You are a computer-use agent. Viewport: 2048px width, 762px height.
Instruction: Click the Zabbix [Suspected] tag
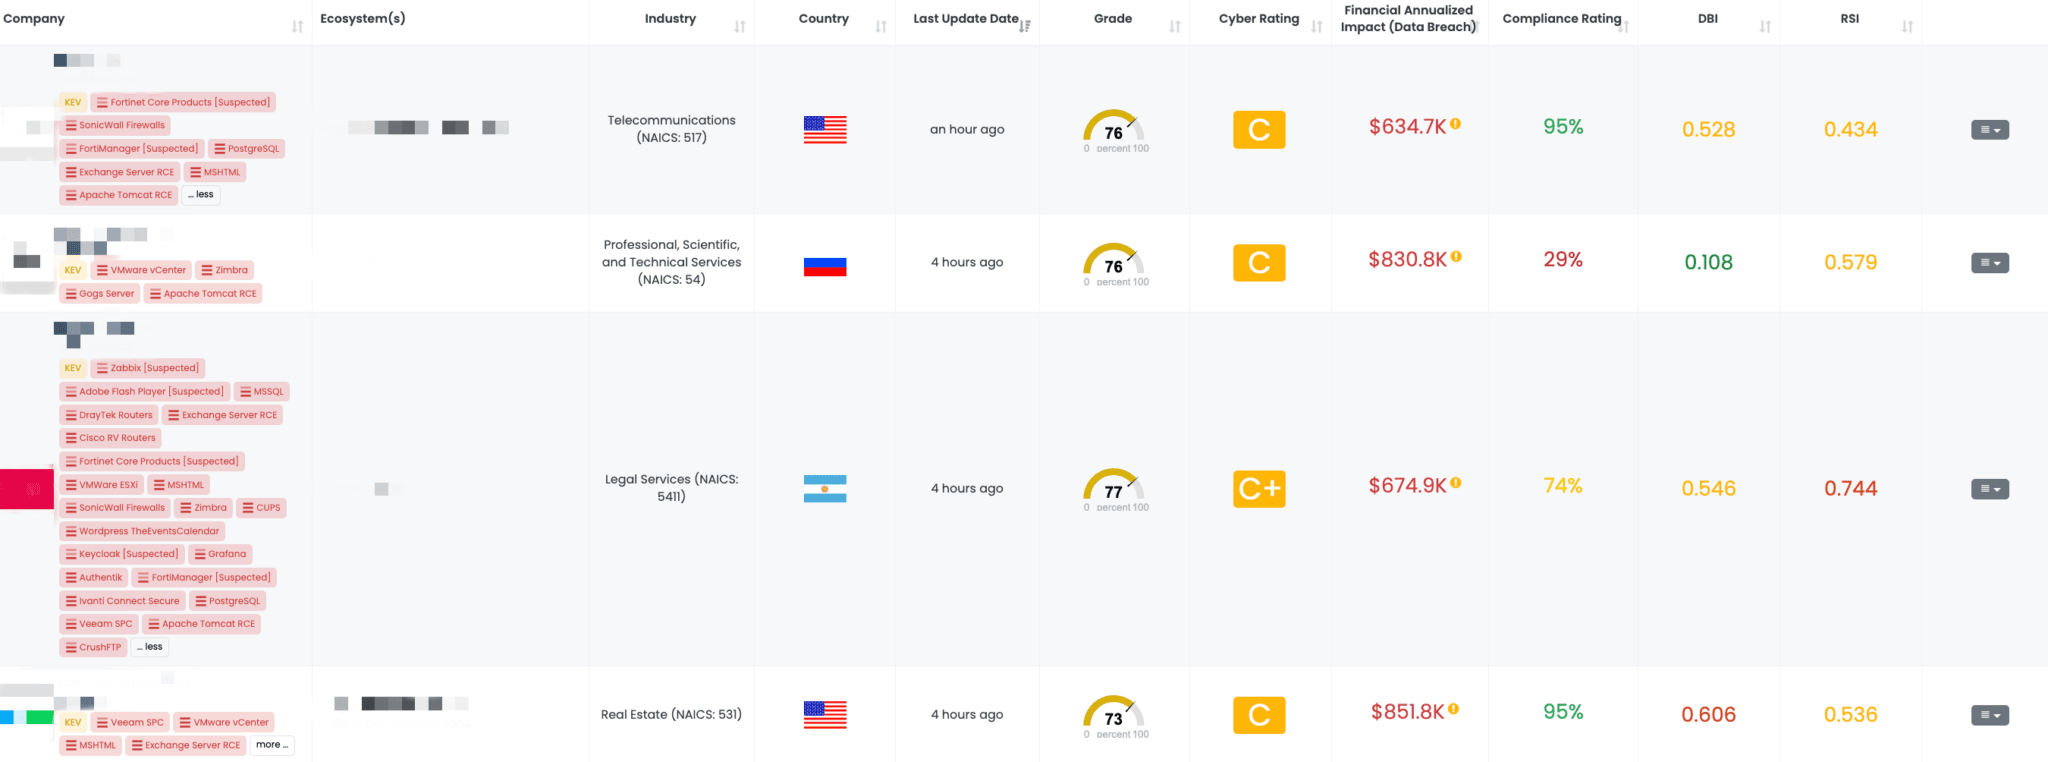(148, 368)
